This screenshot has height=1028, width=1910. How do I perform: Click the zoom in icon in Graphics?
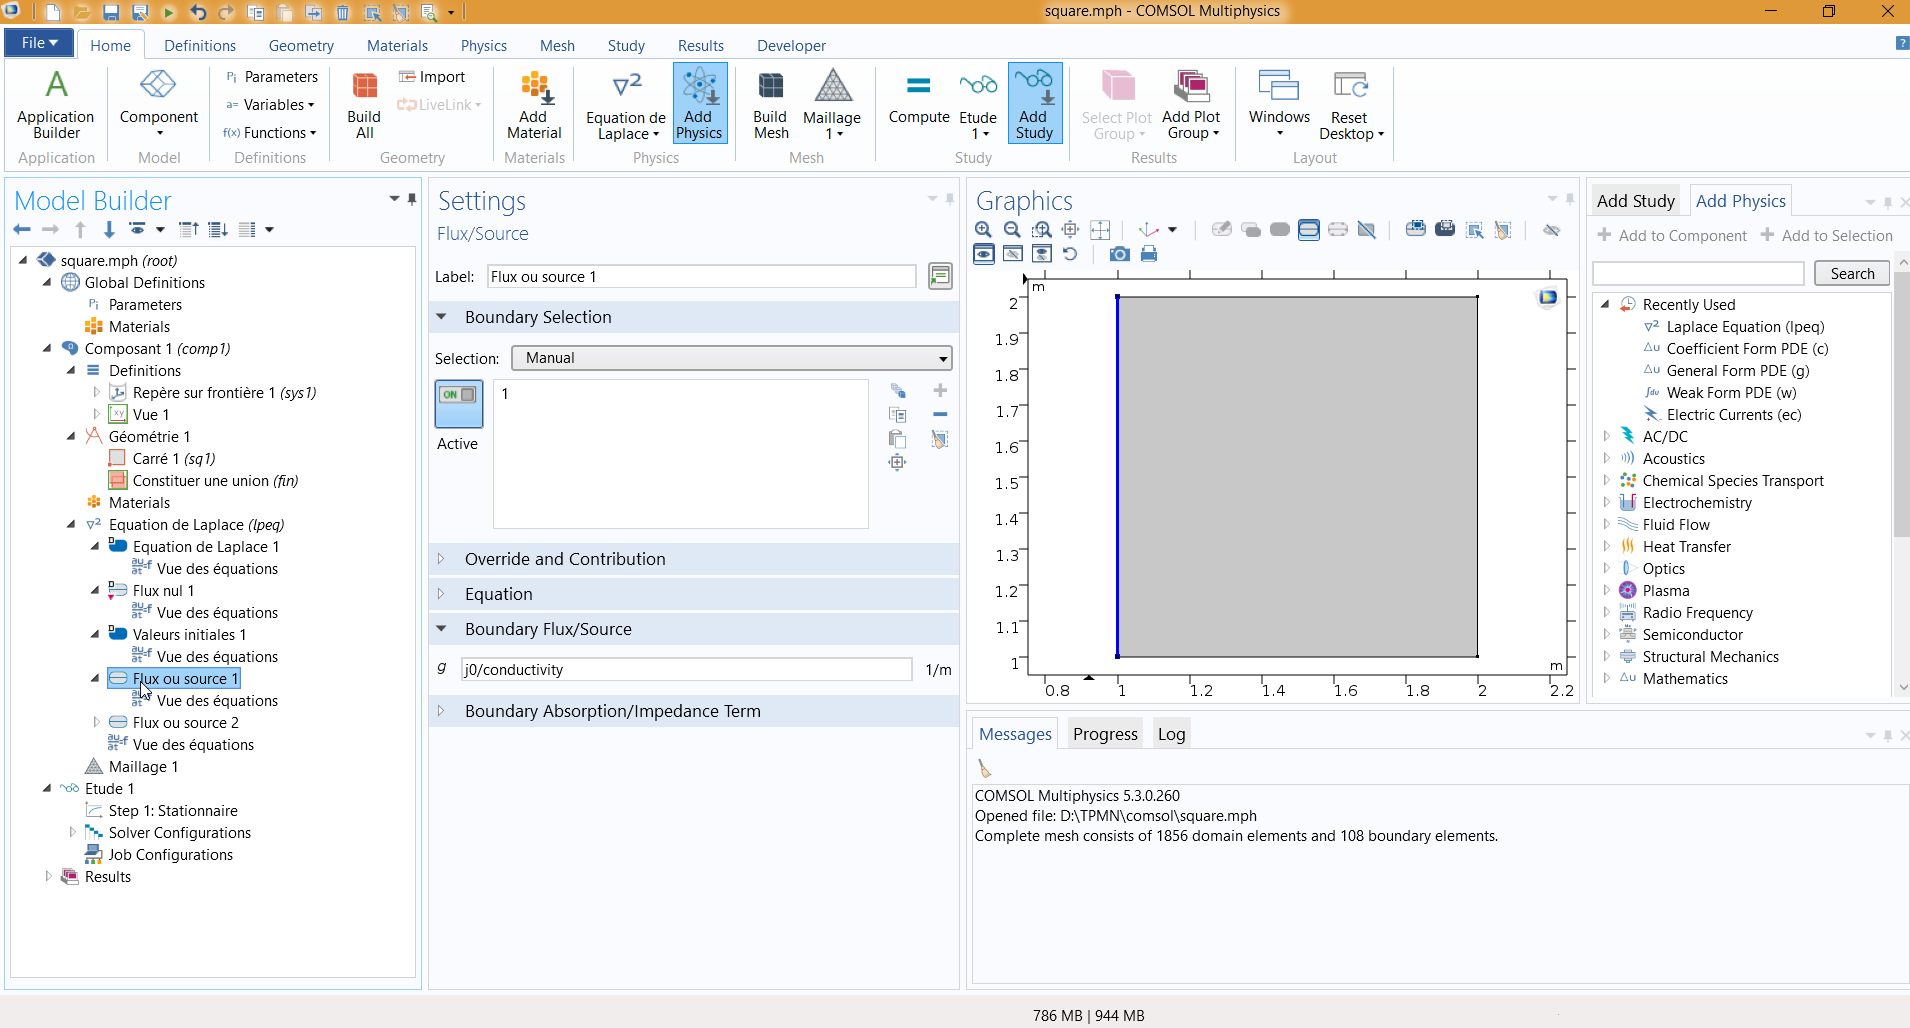pos(984,230)
